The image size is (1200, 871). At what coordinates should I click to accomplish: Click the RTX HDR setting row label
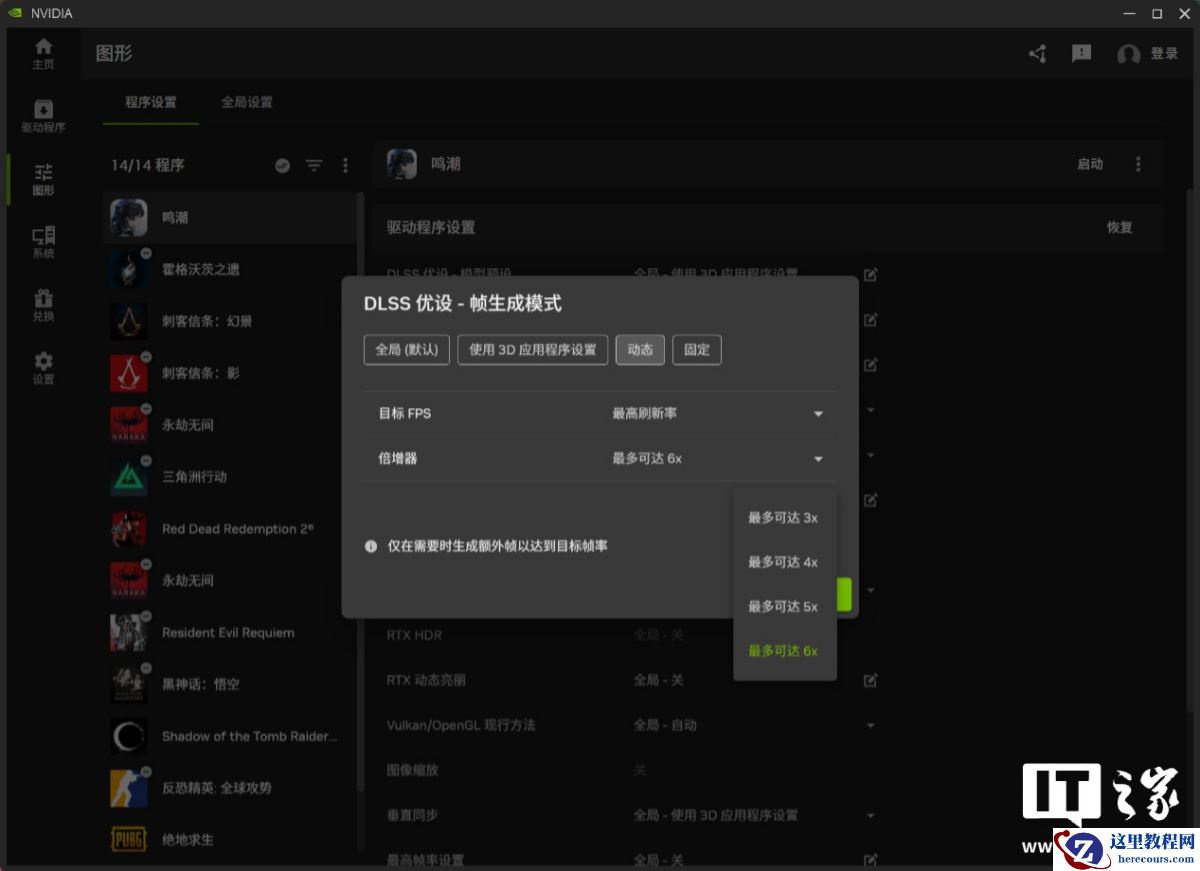[414, 635]
